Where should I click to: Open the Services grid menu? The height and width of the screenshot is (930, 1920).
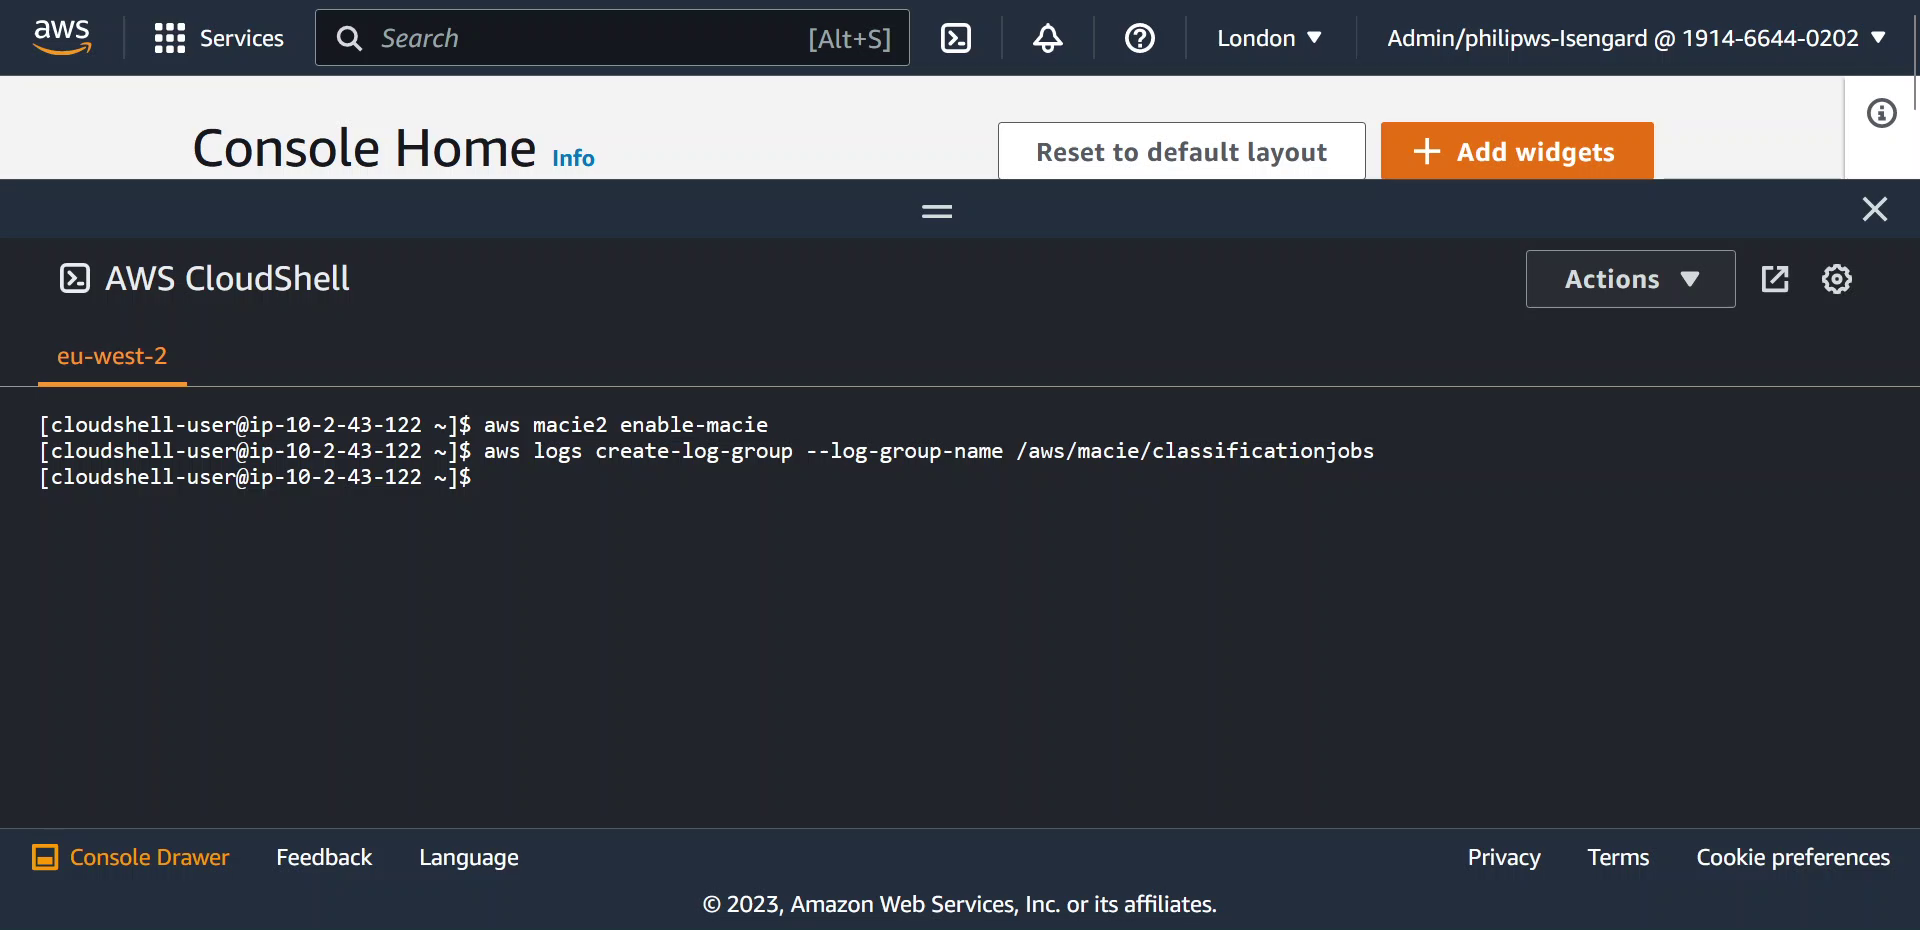click(219, 38)
